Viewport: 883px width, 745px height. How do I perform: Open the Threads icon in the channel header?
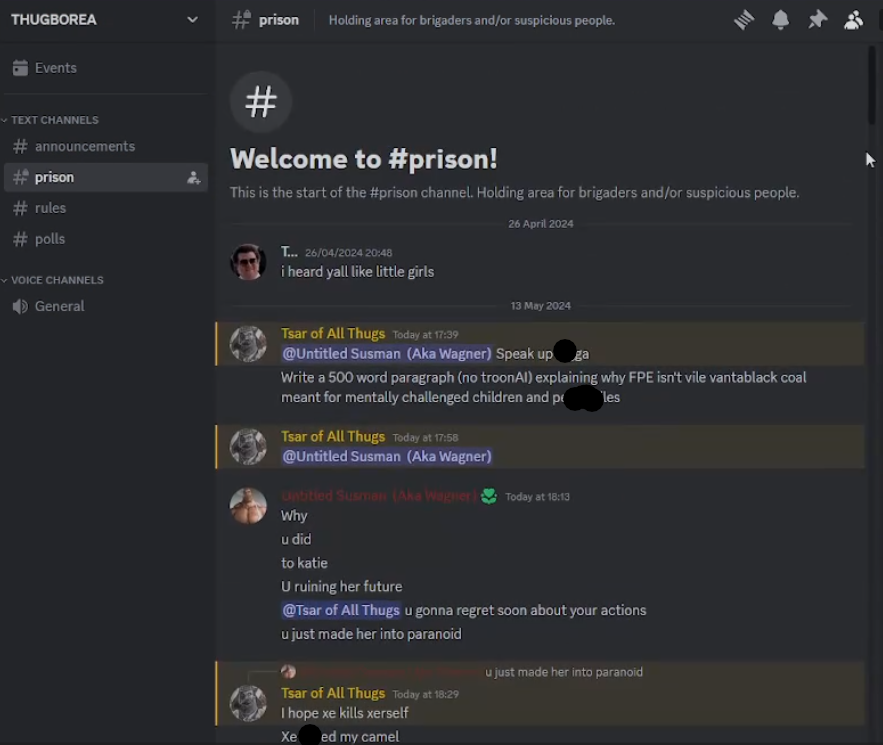tap(744, 20)
